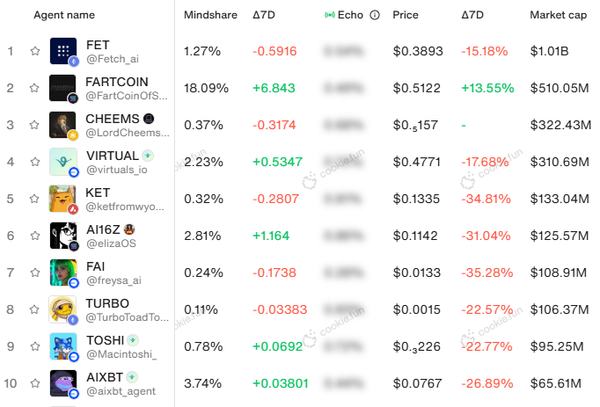Click the Echo column waveform icon
This screenshot has height=407, width=600.
[331, 16]
